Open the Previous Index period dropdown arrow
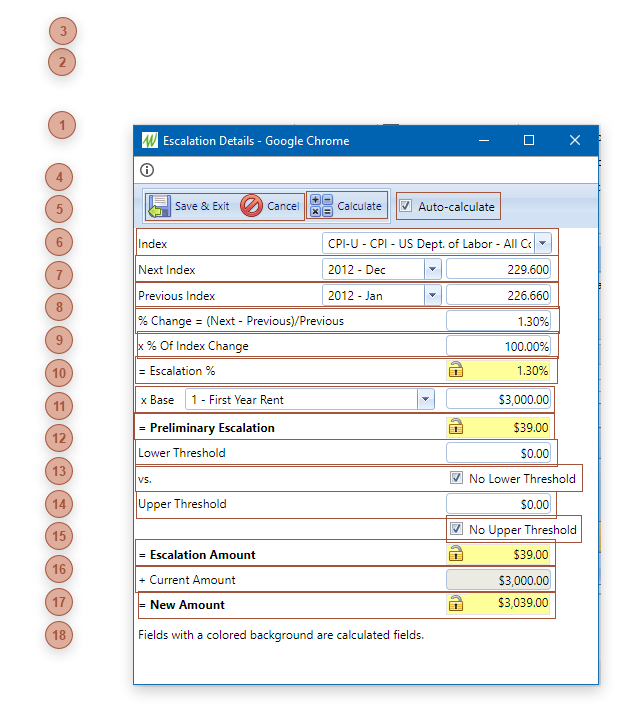 click(433, 295)
